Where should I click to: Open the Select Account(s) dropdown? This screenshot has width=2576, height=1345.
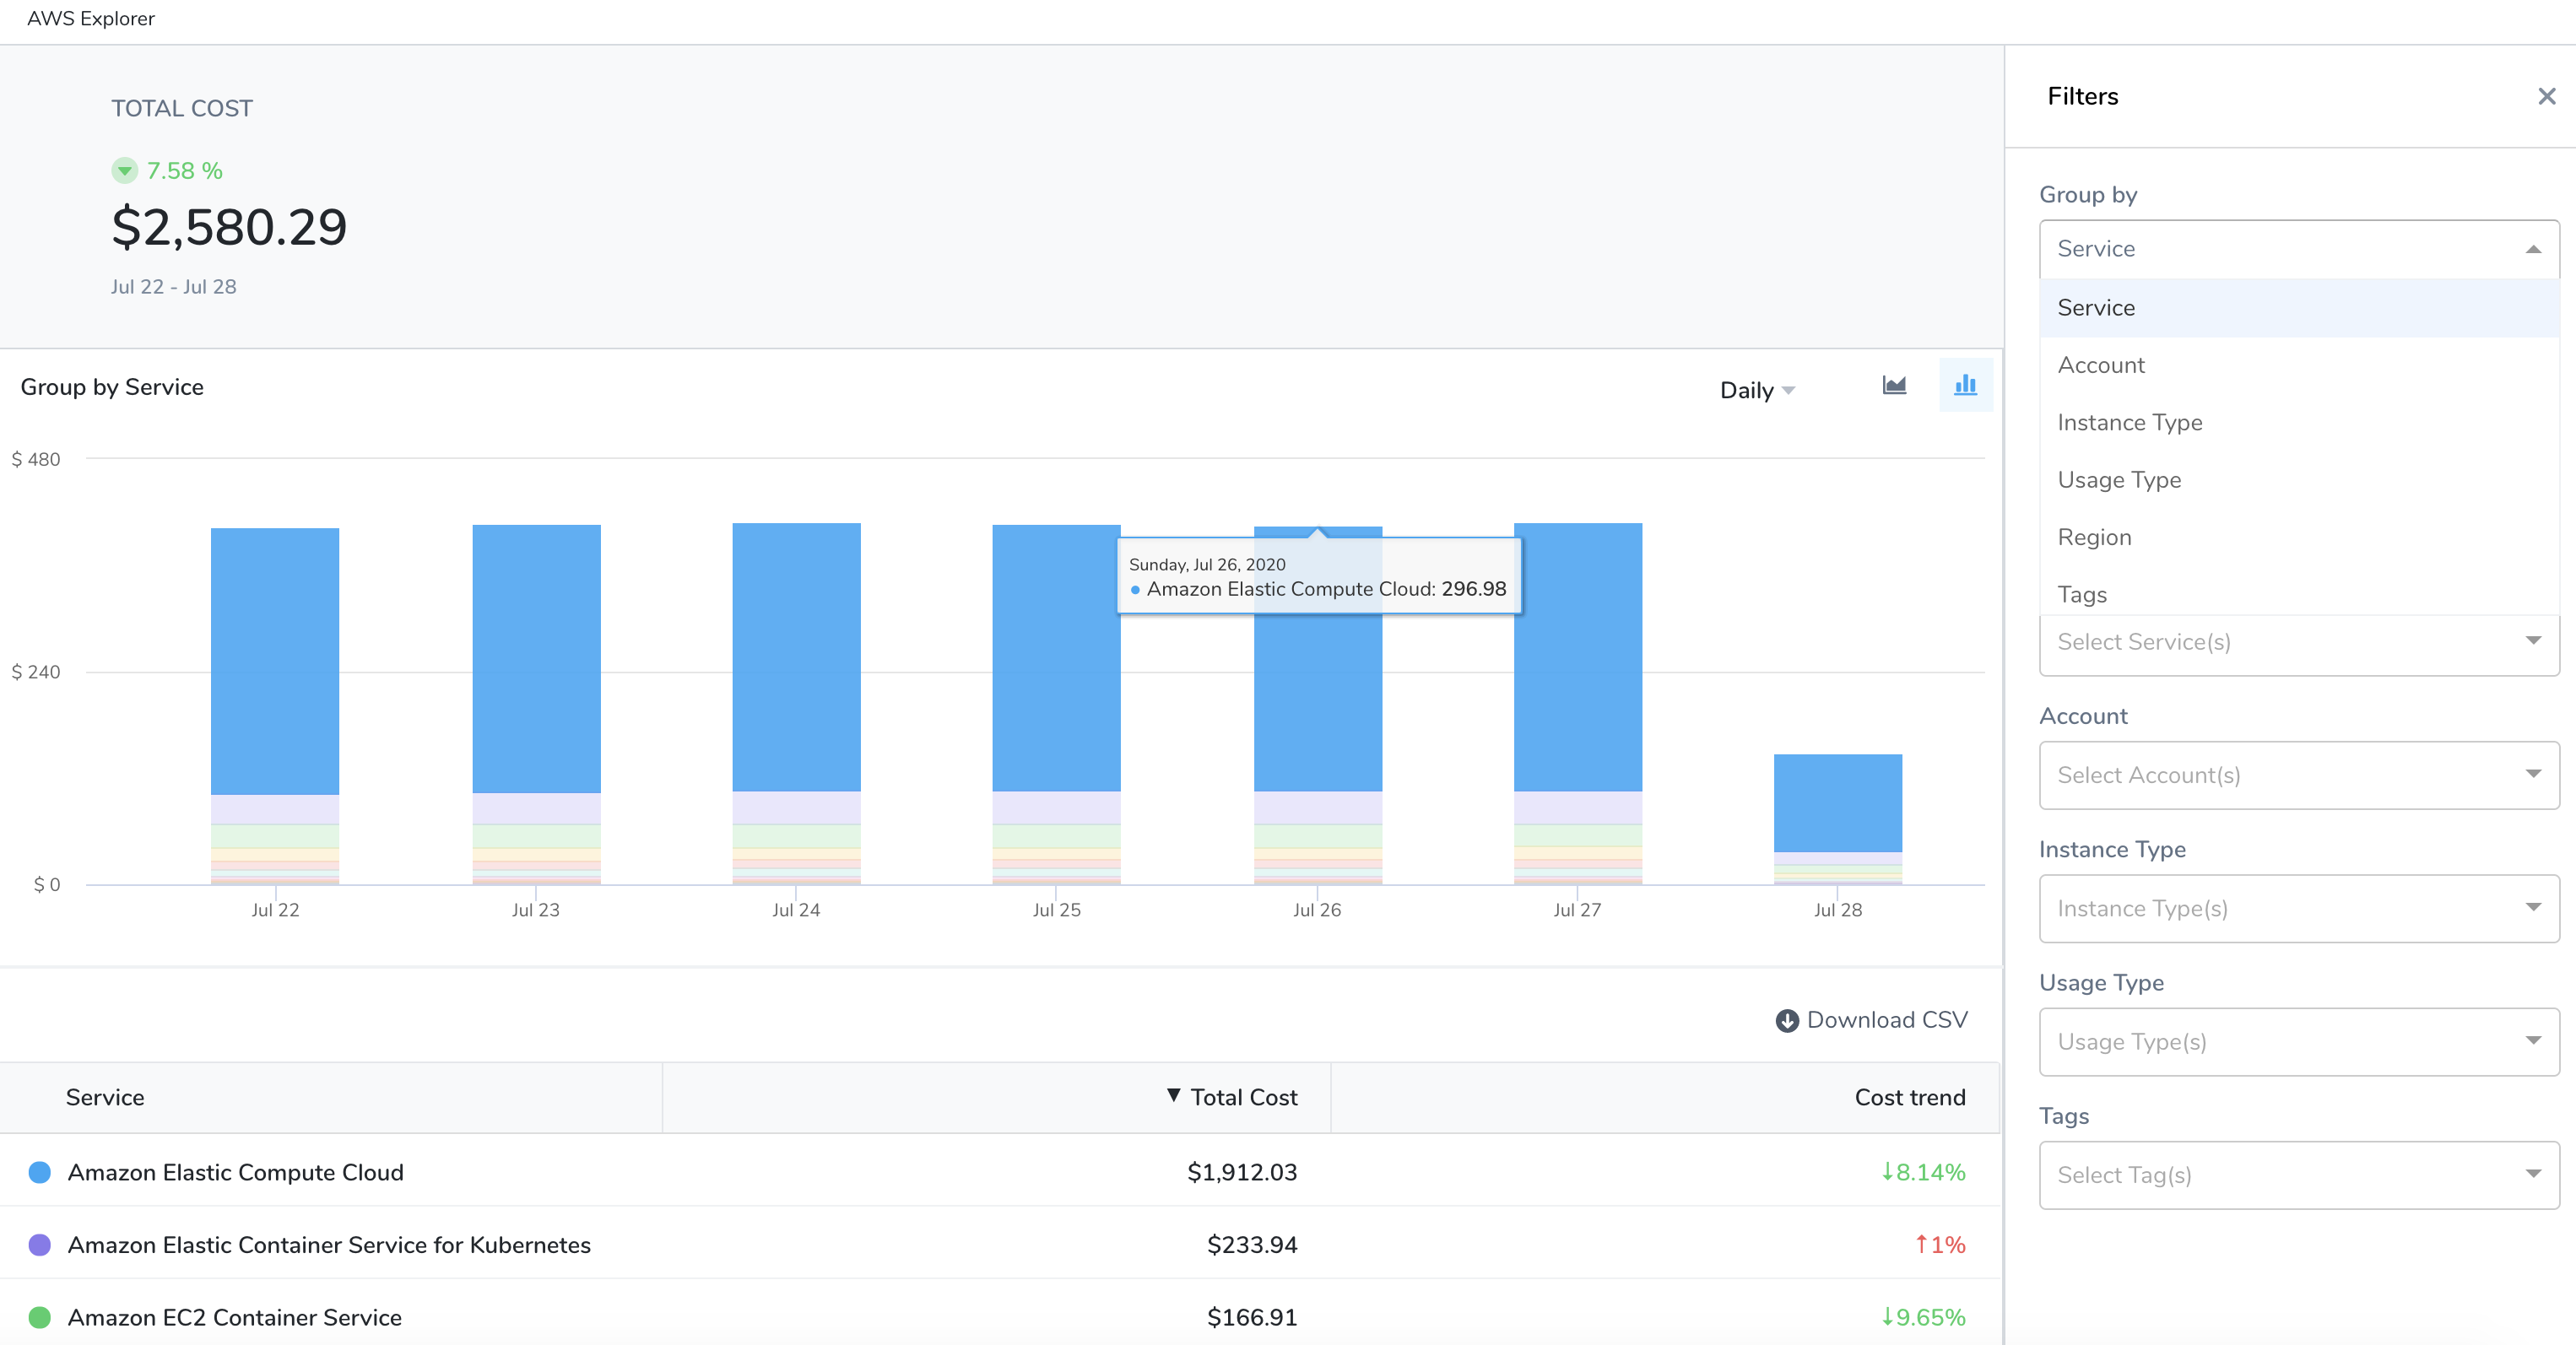(2298, 775)
